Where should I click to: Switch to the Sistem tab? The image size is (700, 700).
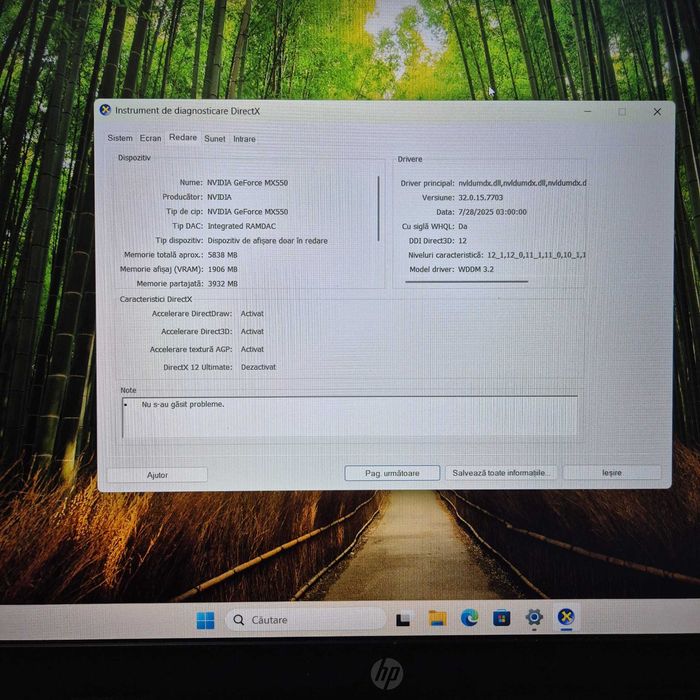click(x=120, y=138)
